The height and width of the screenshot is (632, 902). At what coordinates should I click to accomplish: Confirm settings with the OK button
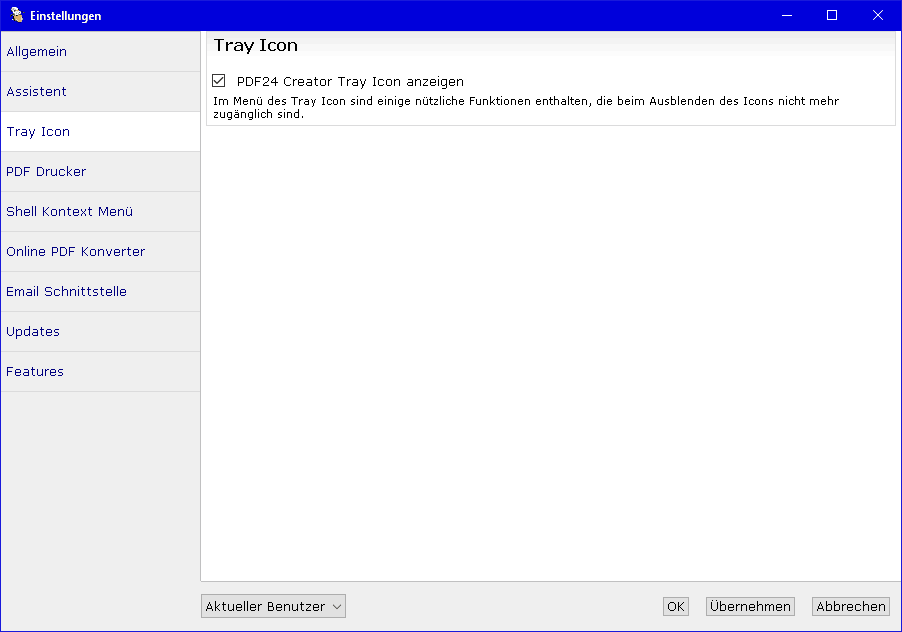(x=676, y=606)
